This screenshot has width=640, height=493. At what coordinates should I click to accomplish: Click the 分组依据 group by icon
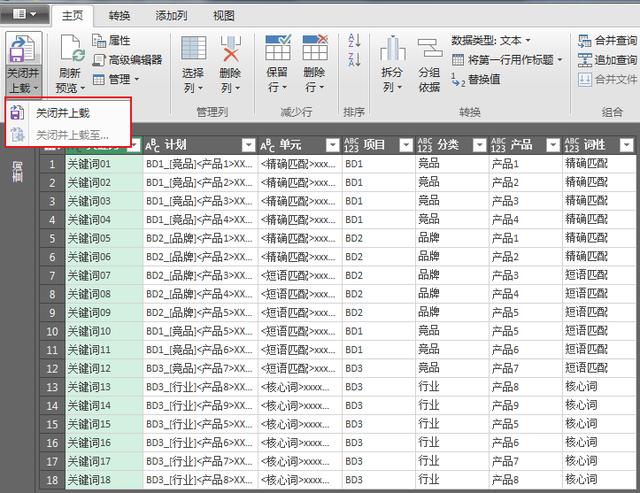click(x=430, y=49)
